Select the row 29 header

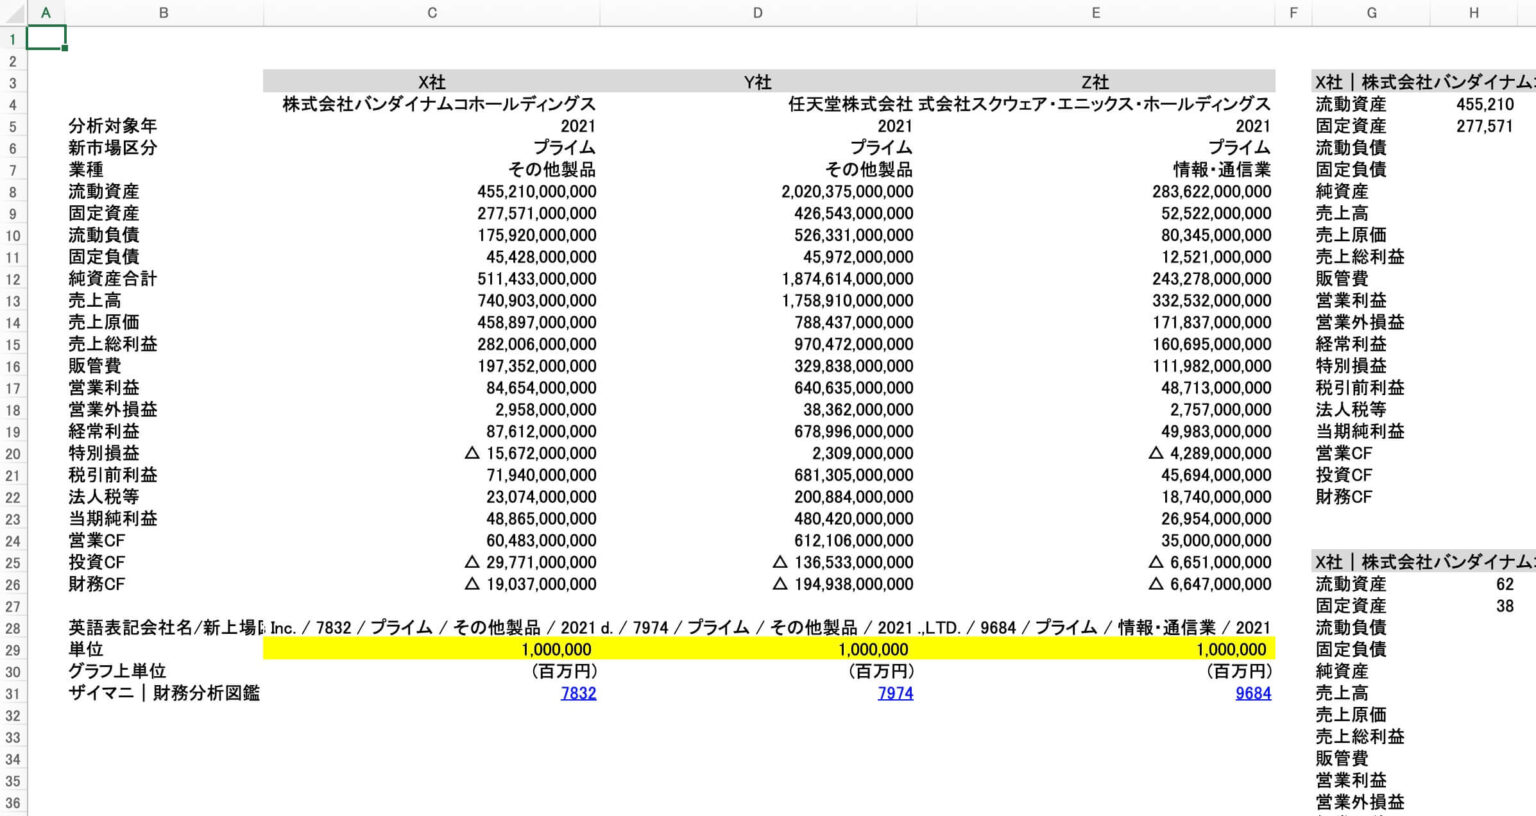coord(12,650)
